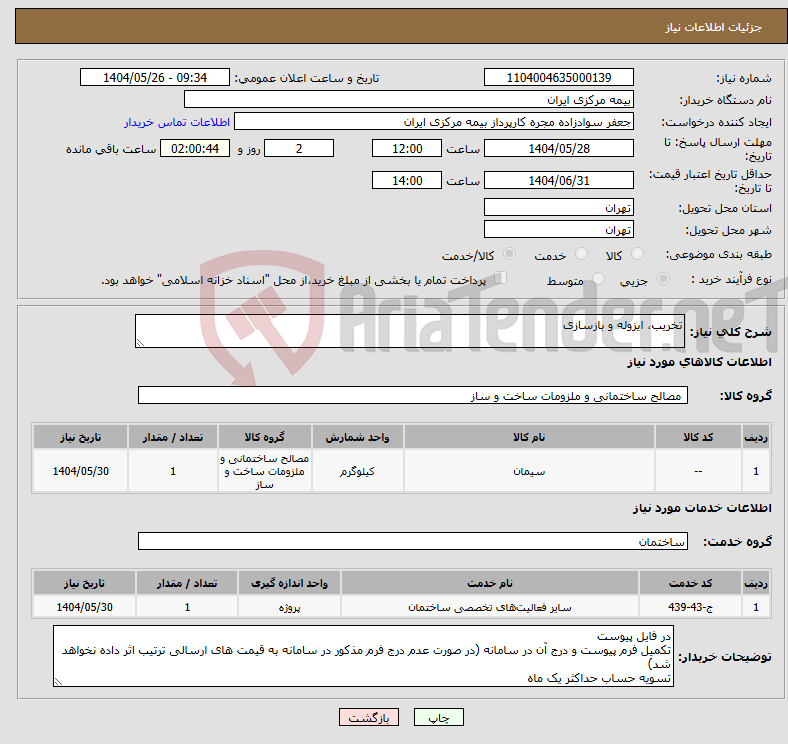Click the کد خدمت column header

click(x=691, y=583)
